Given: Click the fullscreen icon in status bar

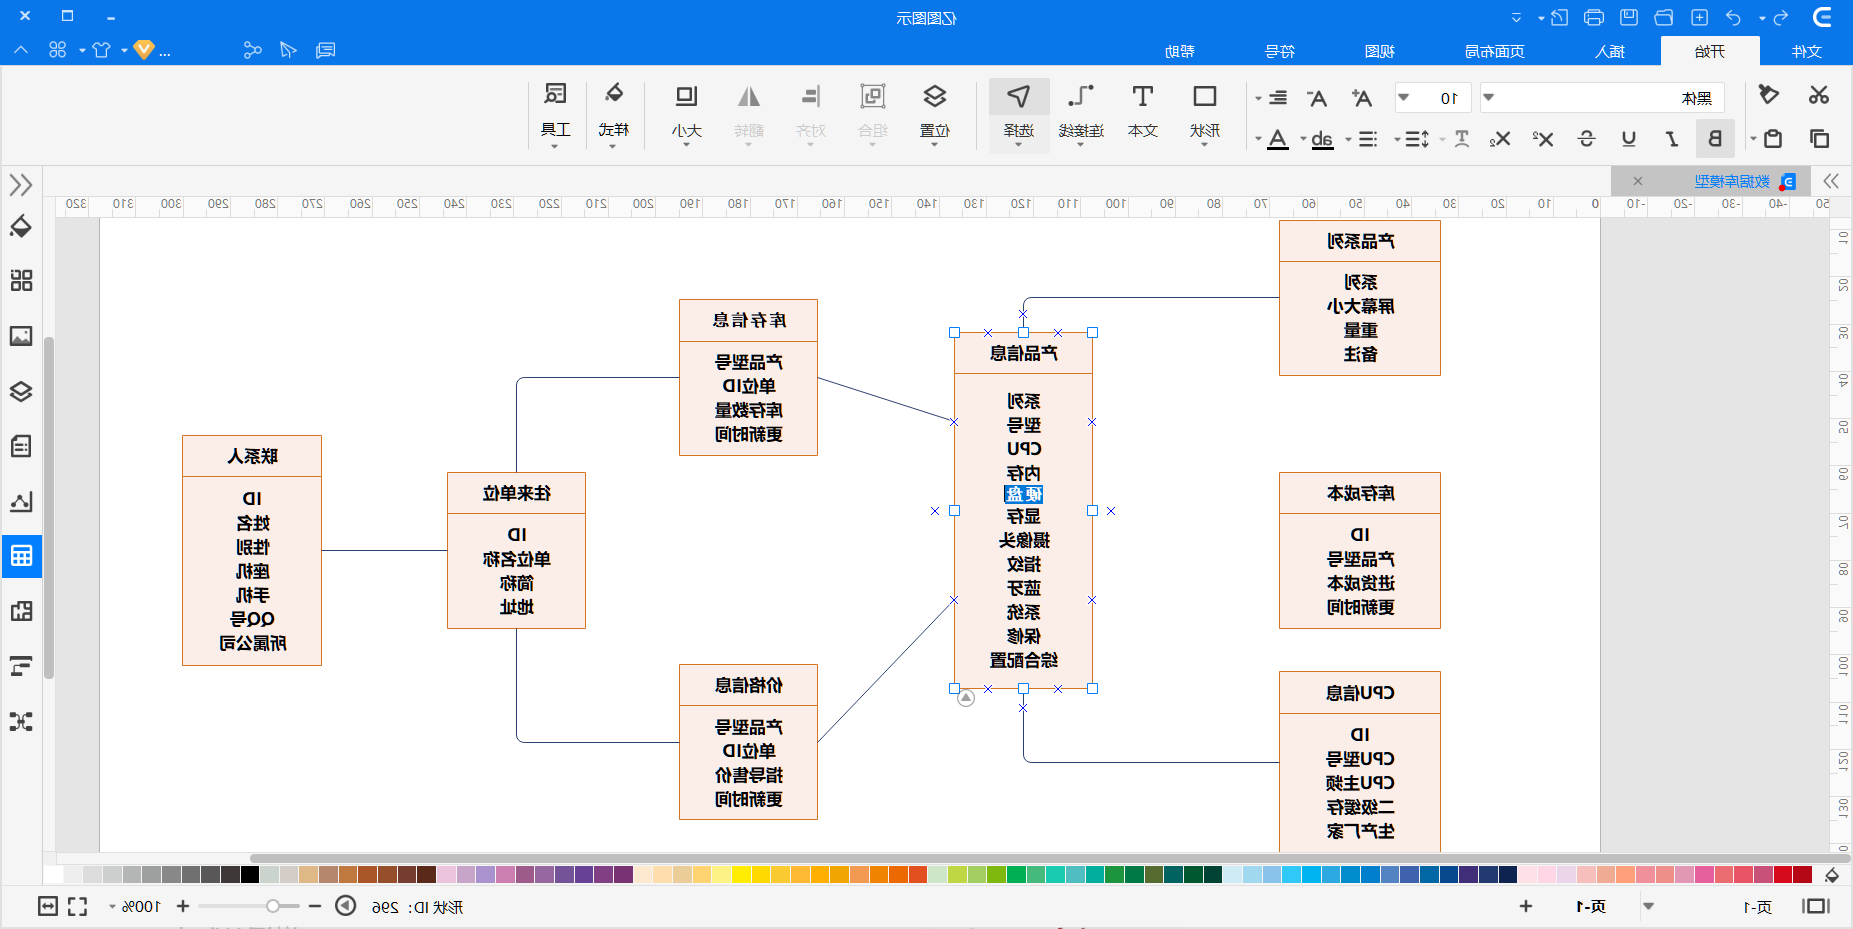Looking at the screenshot, I should 78,906.
